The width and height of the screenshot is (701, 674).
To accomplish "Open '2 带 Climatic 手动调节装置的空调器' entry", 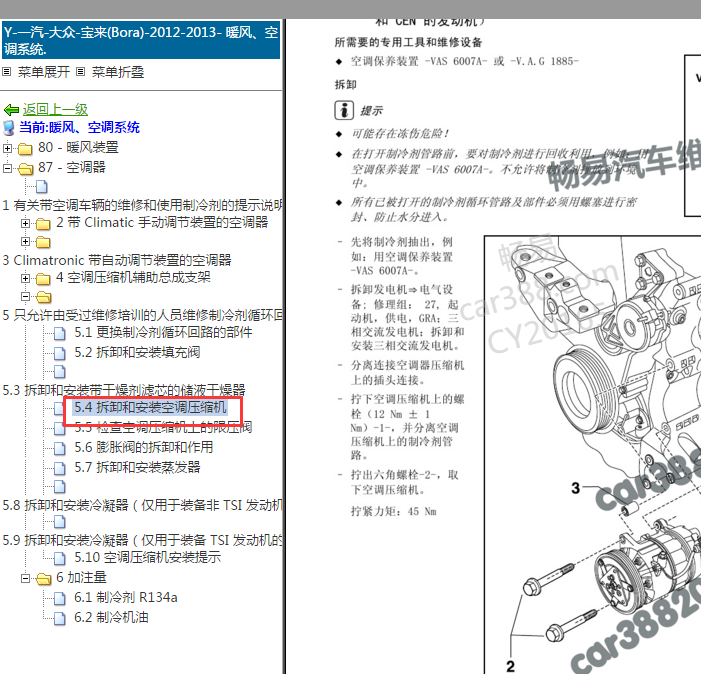I will 162,222.
